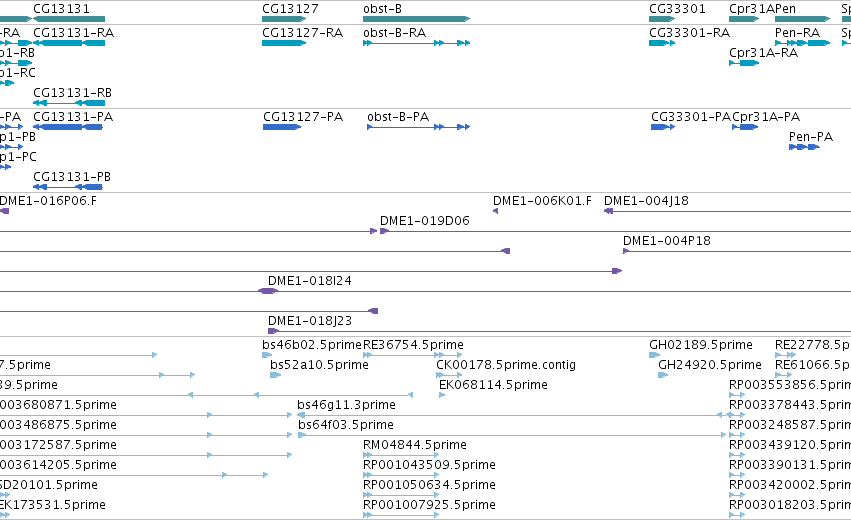Select the DME1-004J18 clone arrow
This screenshot has height=520, width=851.
727,211
